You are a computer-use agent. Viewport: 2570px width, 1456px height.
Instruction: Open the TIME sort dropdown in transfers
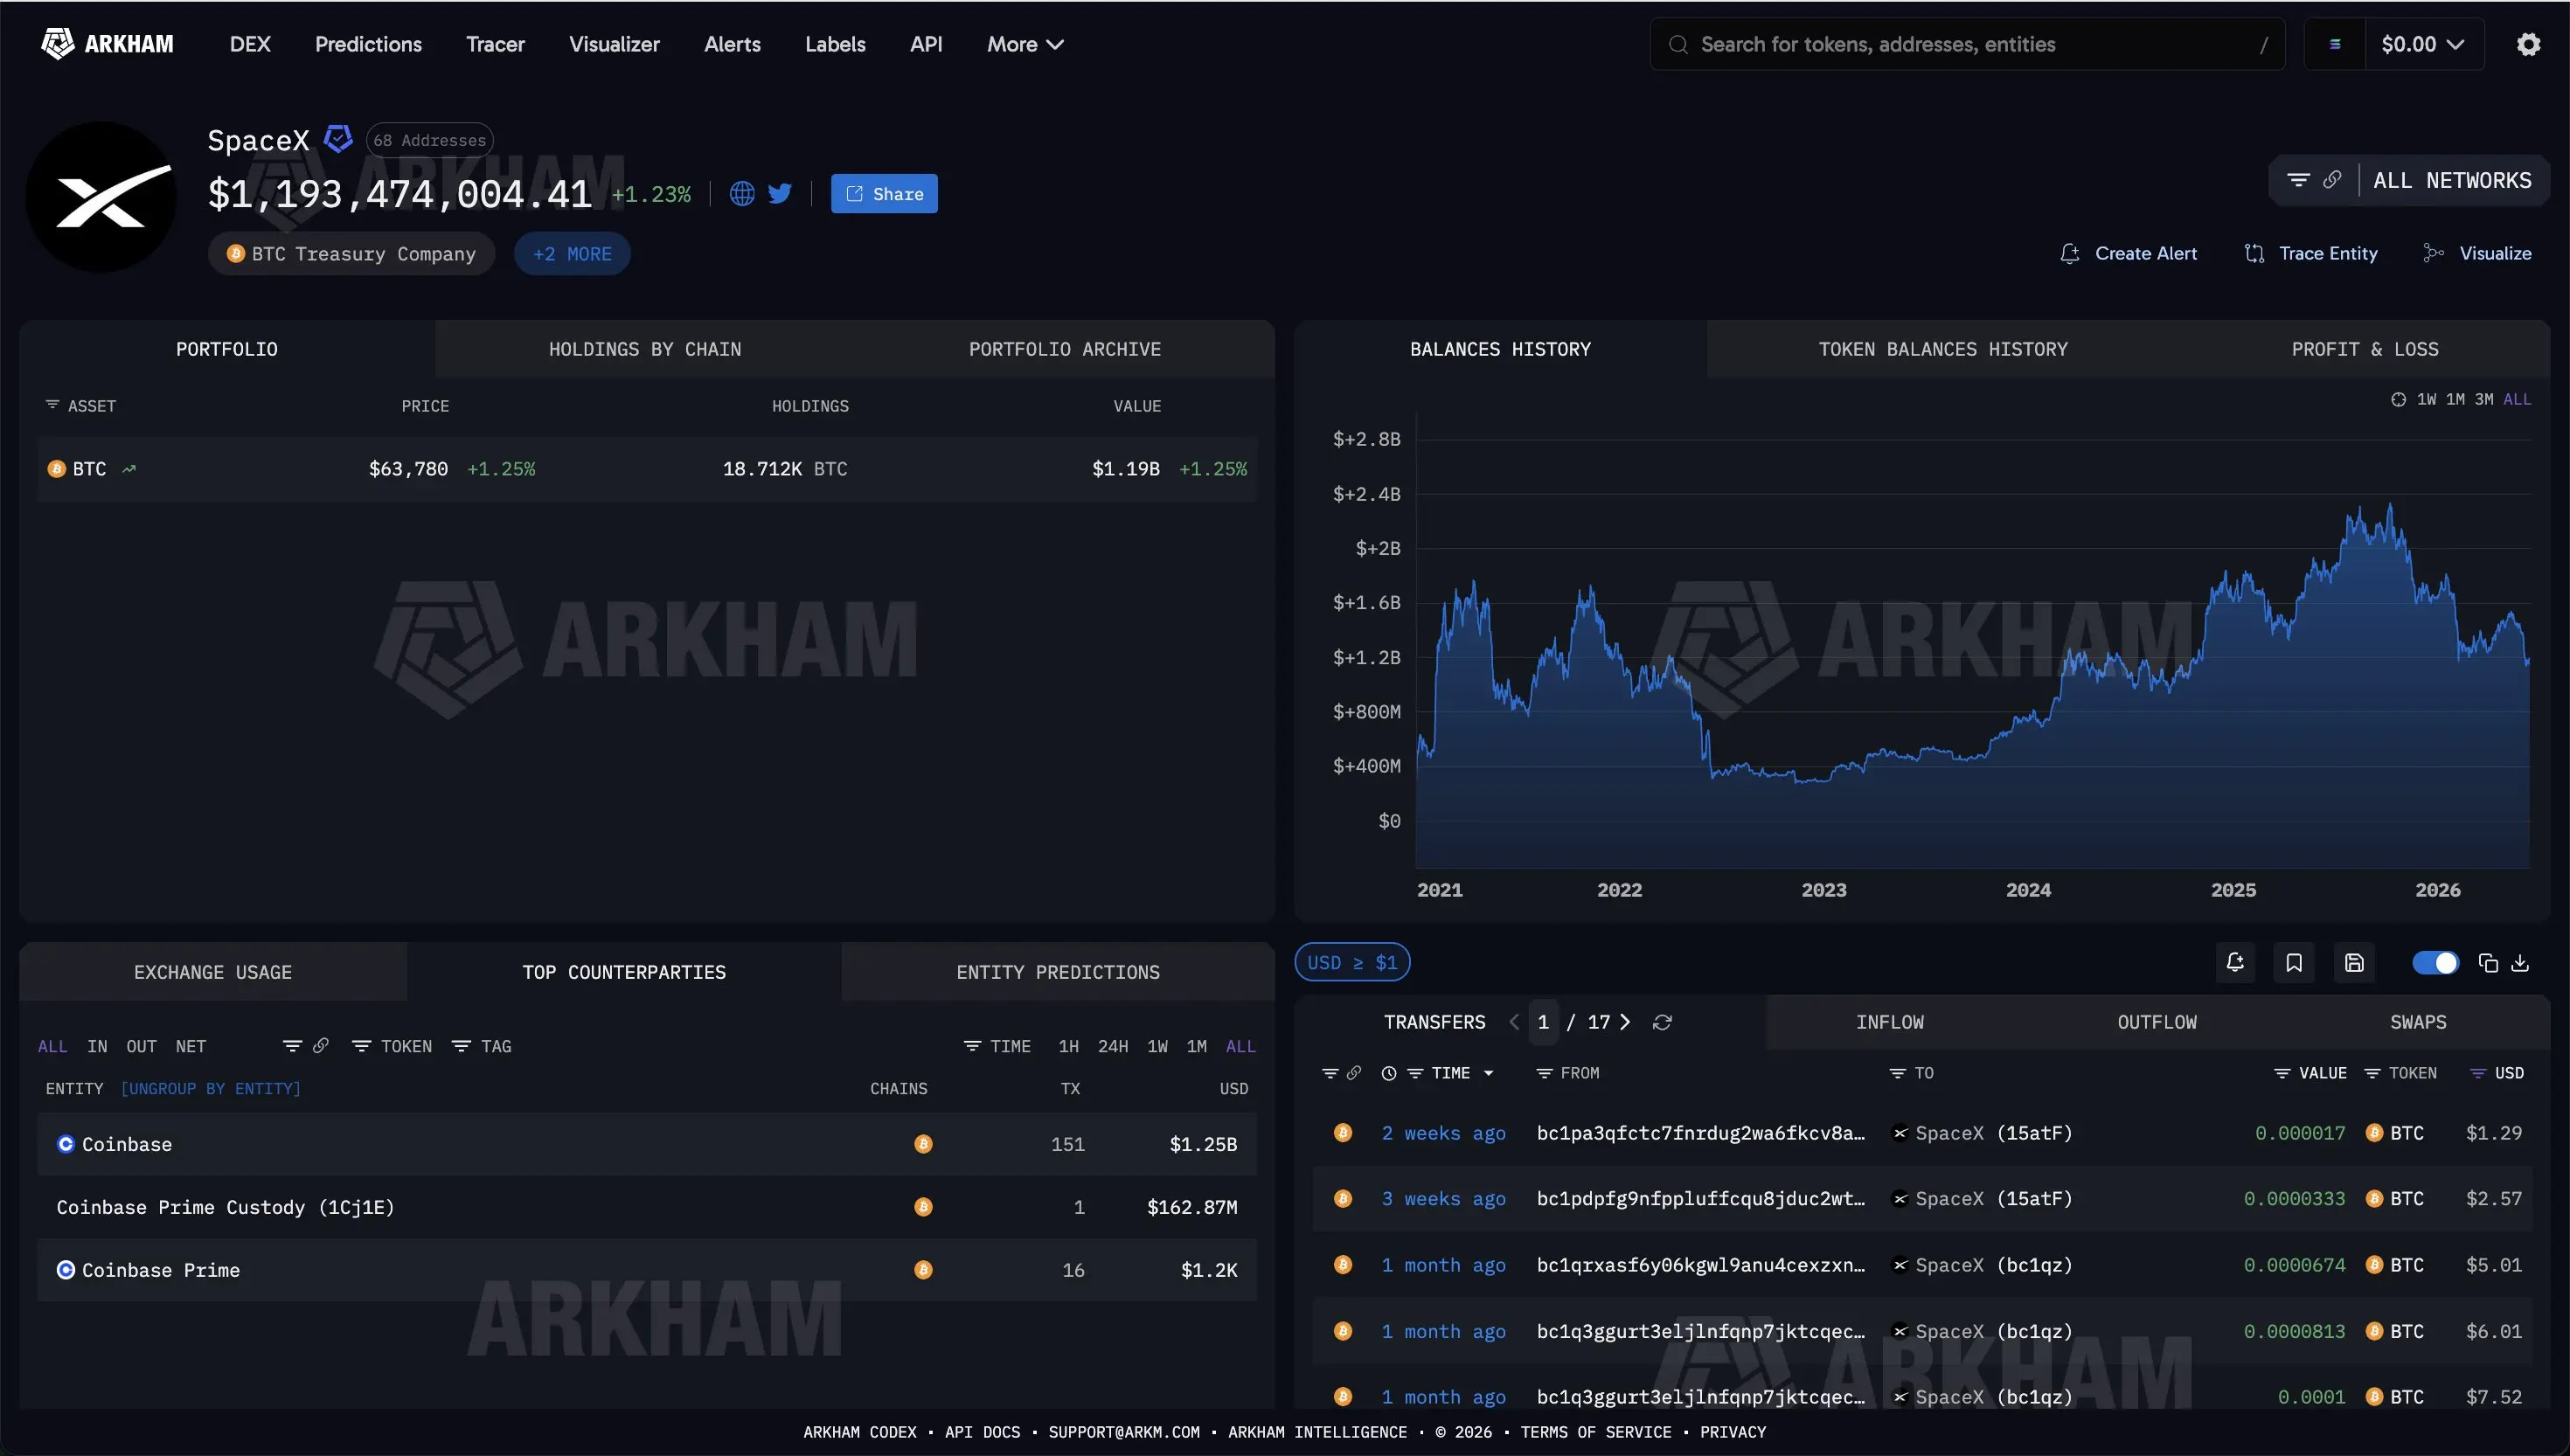1451,1073
